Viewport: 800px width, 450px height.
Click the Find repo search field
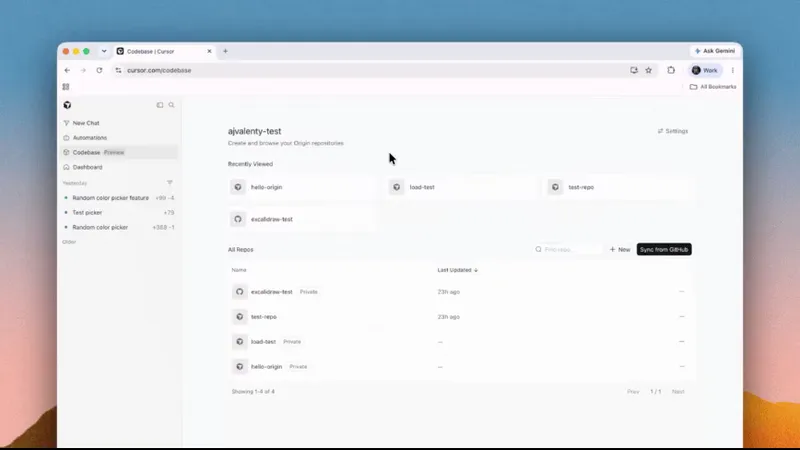(x=567, y=249)
